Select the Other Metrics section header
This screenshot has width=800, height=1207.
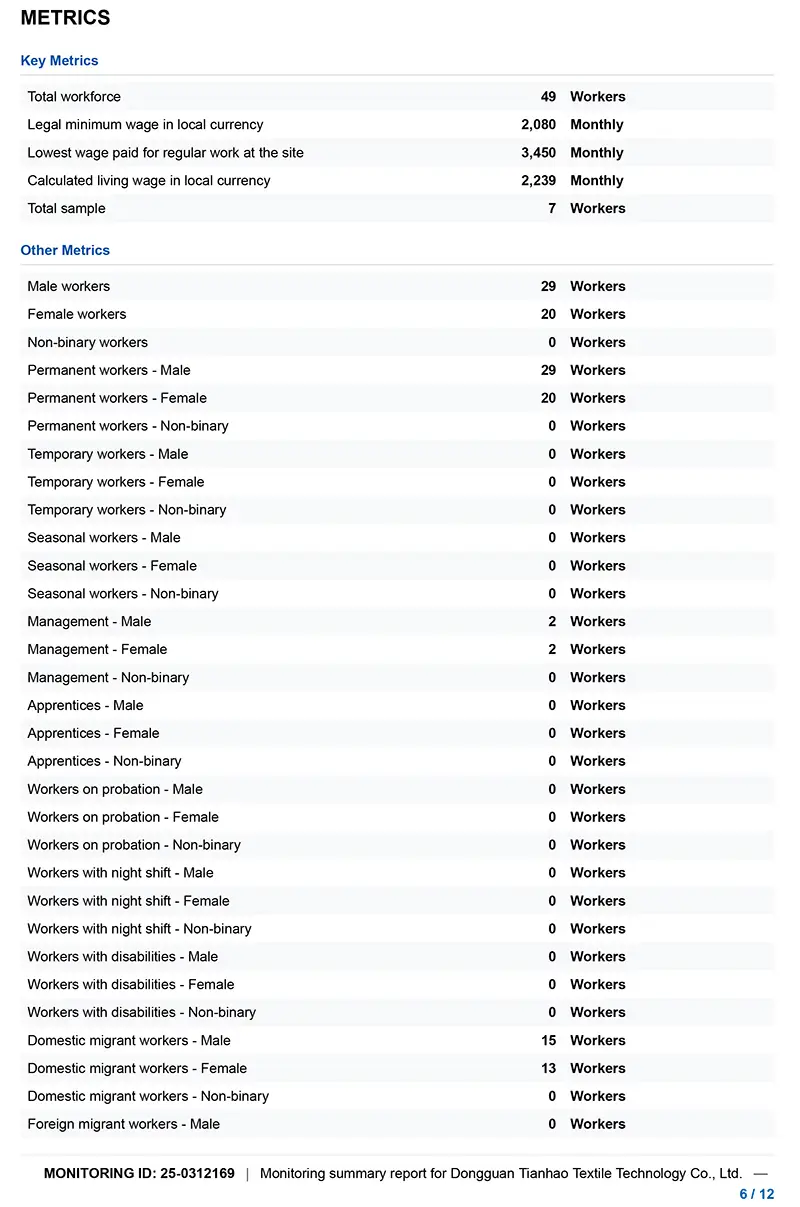pyautogui.click(x=65, y=250)
